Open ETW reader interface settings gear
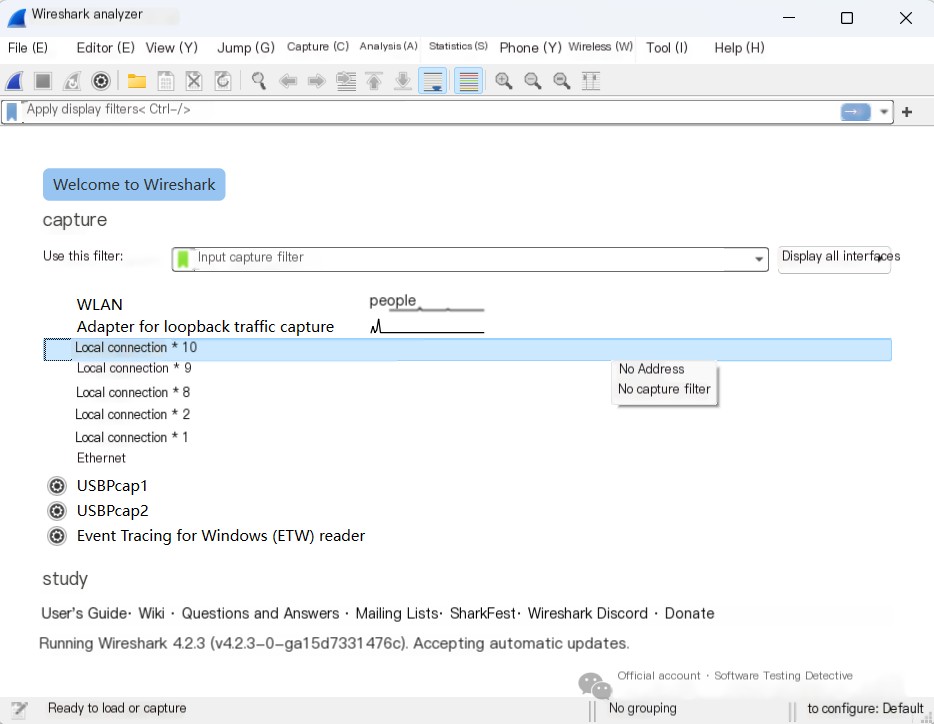The width and height of the screenshot is (934, 724). click(57, 536)
